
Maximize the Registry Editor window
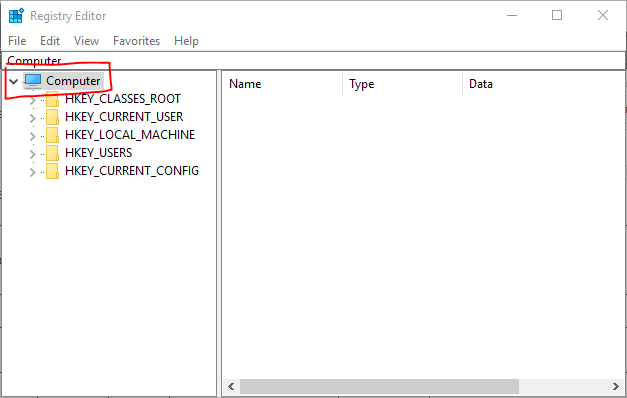[x=557, y=16]
